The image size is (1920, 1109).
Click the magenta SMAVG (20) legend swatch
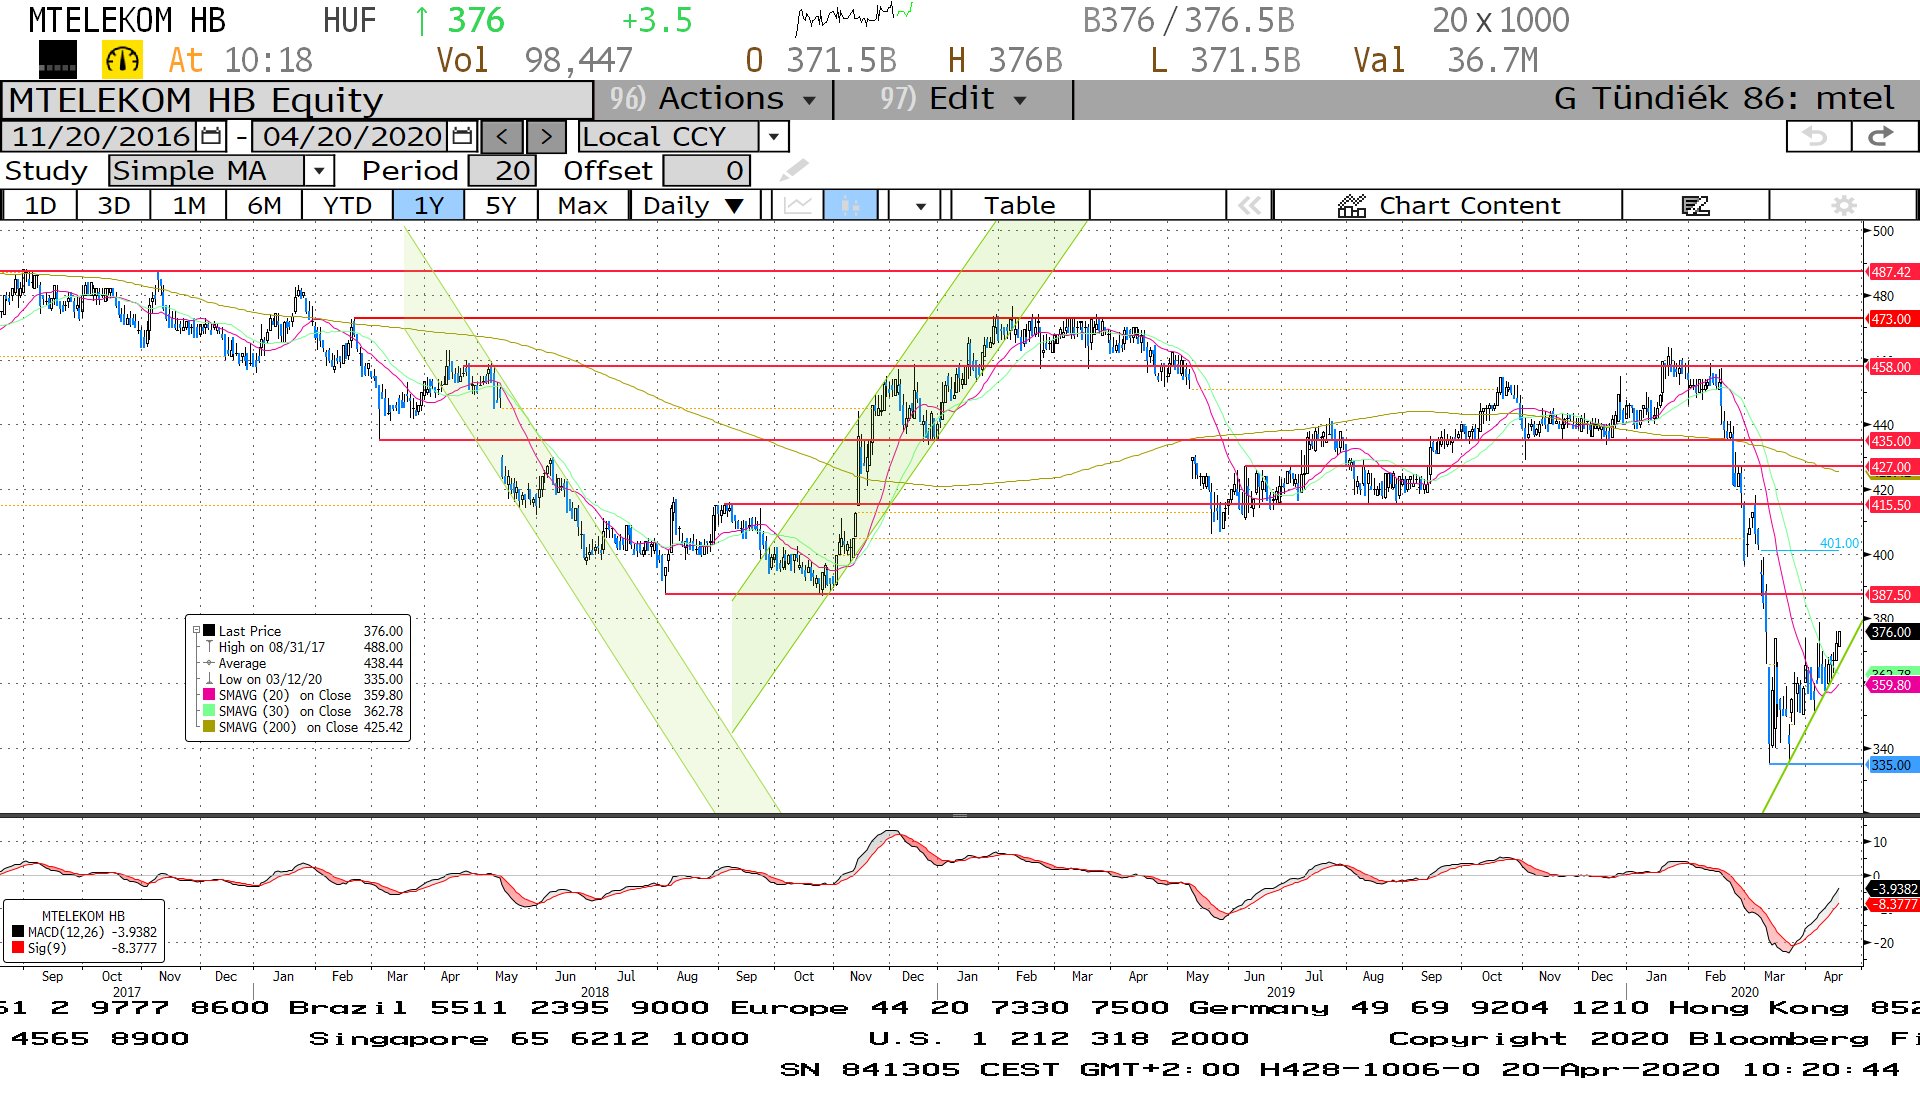pos(209,695)
